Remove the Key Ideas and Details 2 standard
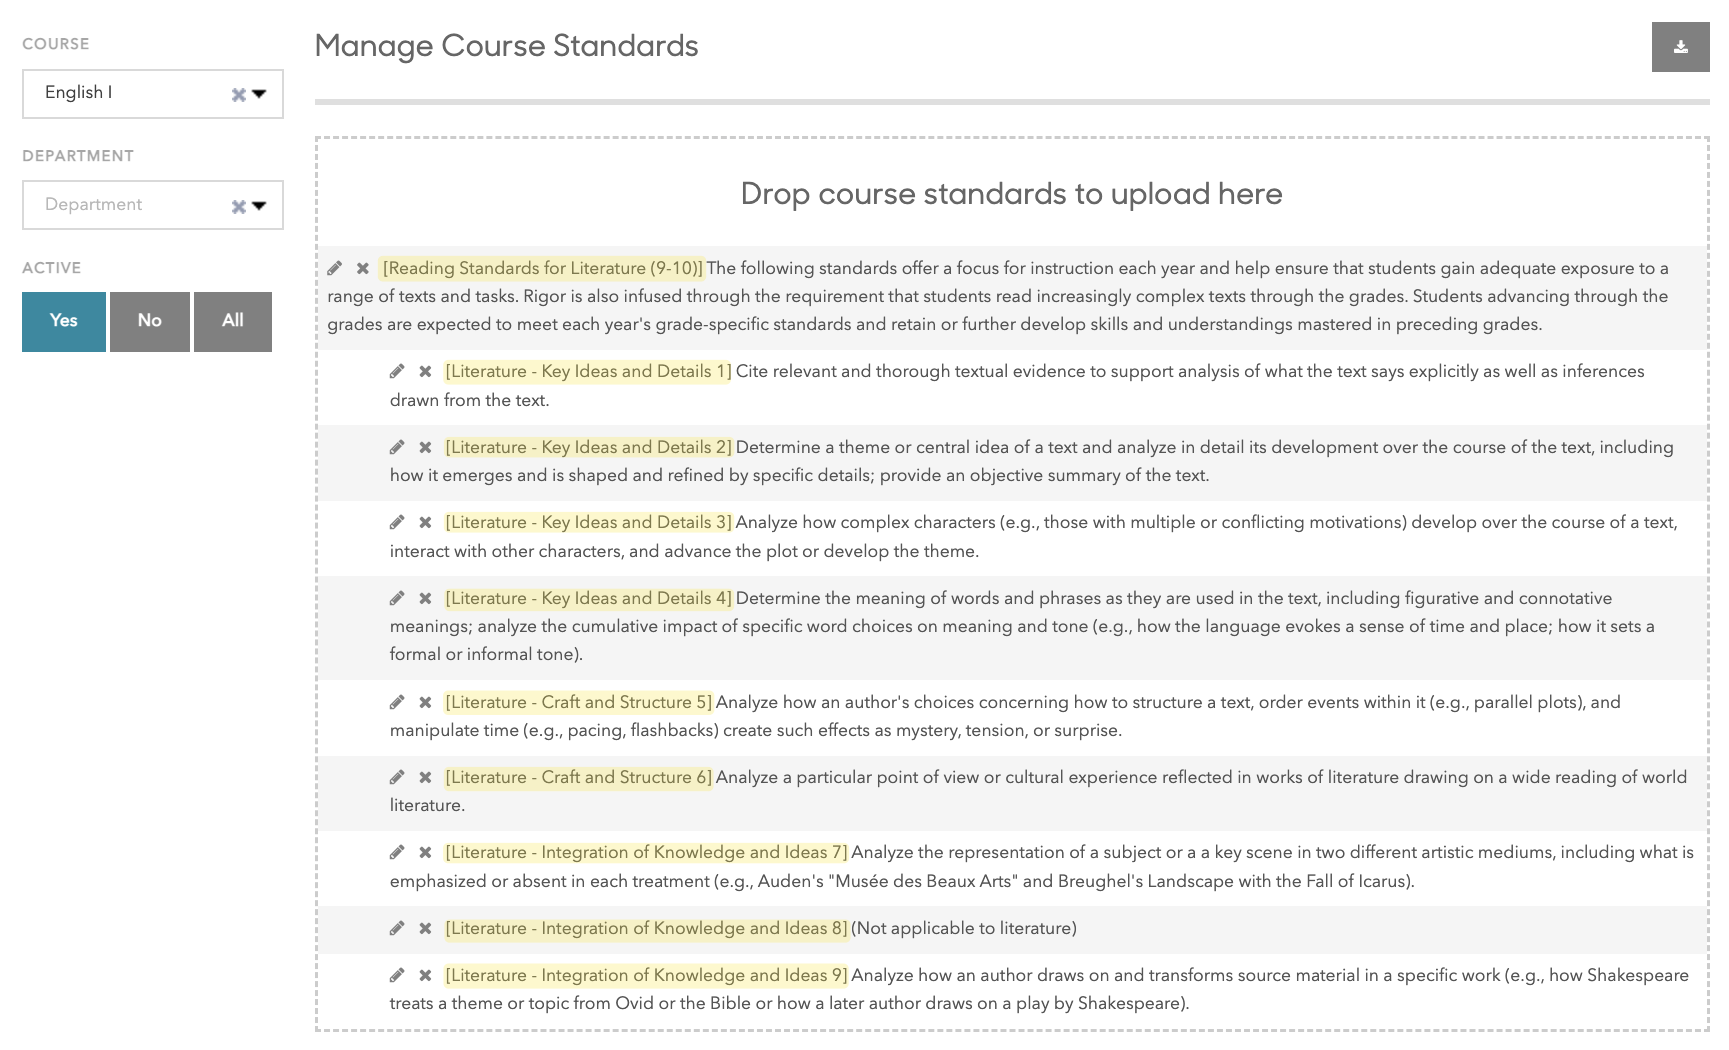The image size is (1729, 1050). point(425,447)
